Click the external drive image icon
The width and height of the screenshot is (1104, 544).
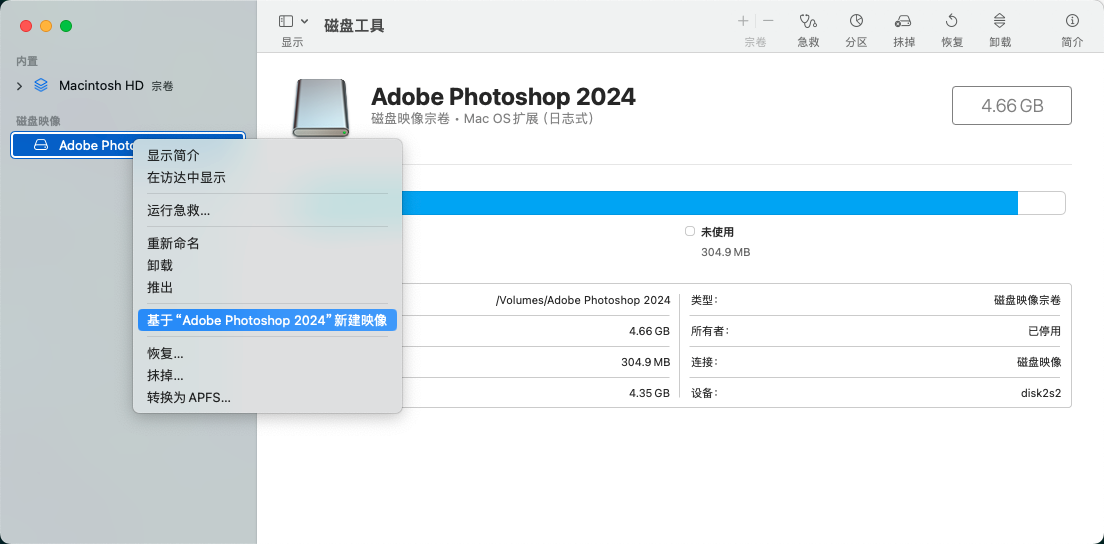point(321,108)
